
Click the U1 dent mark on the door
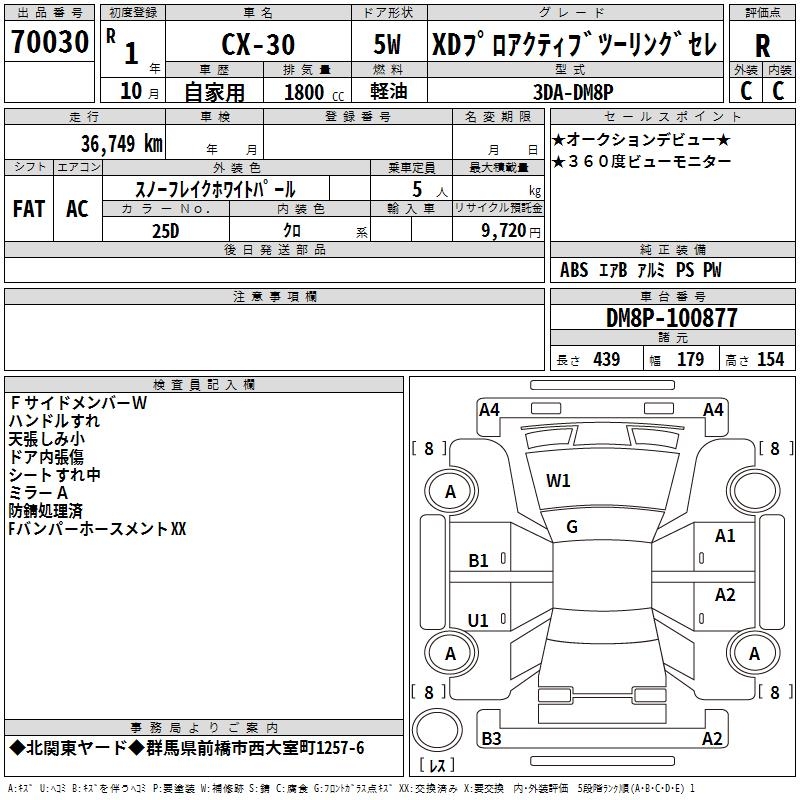478,620
